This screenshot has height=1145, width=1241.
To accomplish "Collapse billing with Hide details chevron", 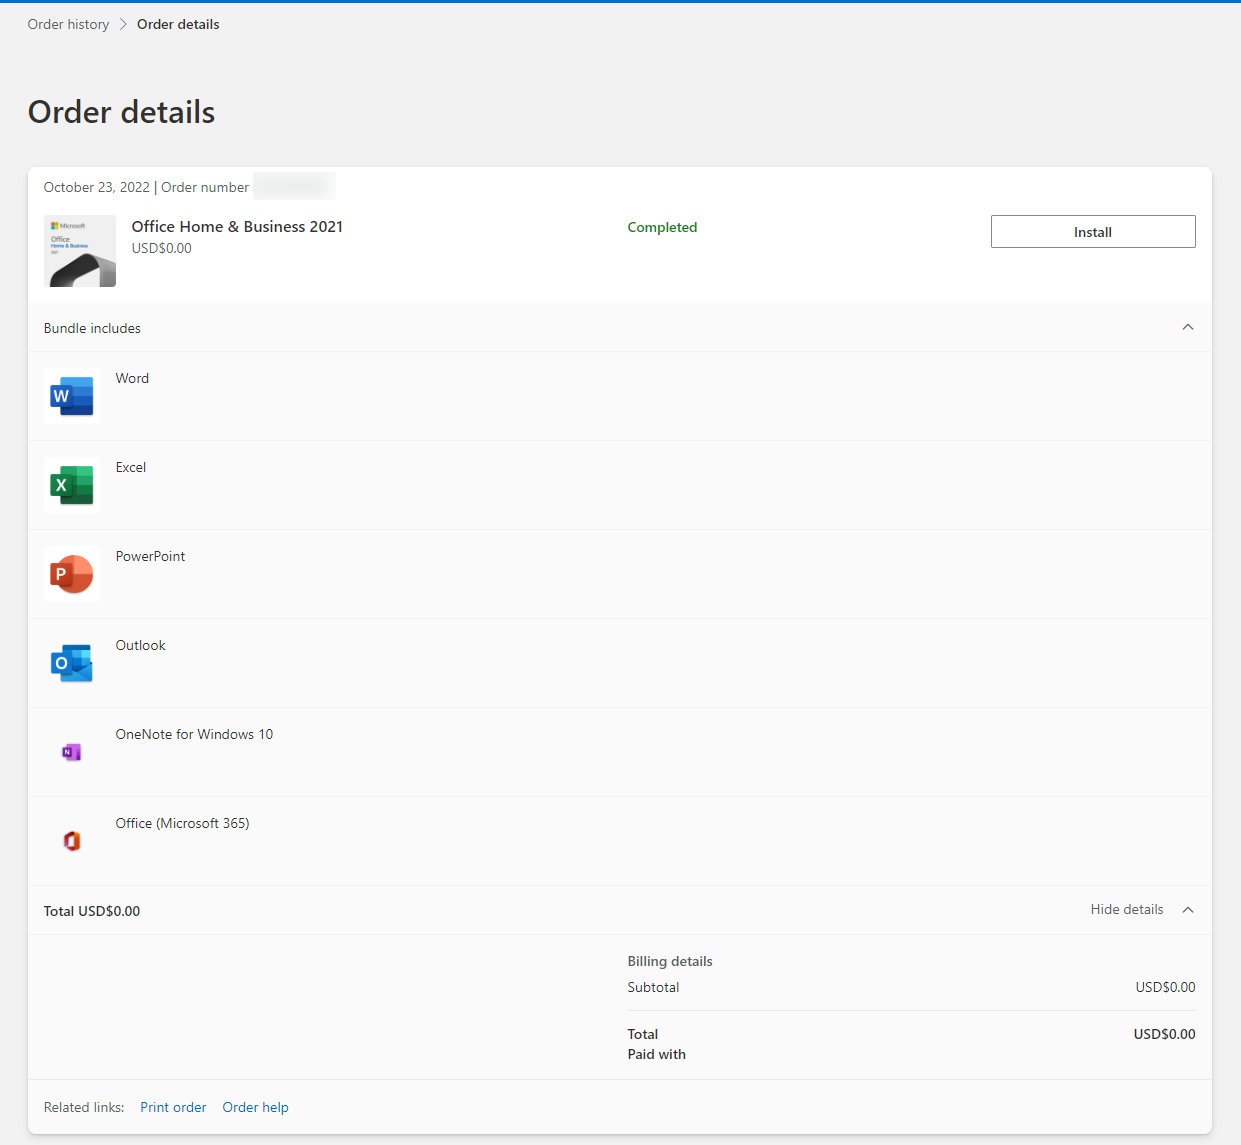I will [x=1188, y=910].
